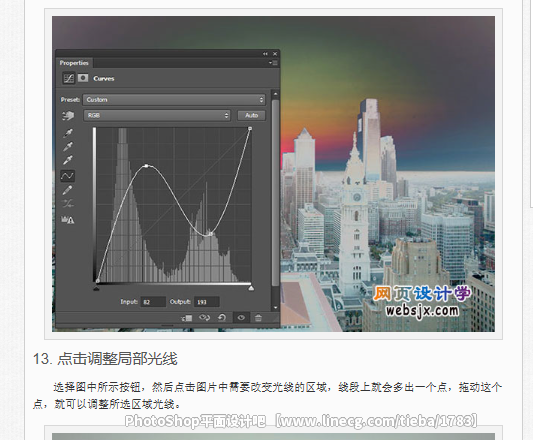This screenshot has width=533, height=440.
Task: Select the upper-left curve control point
Action: pyautogui.click(x=147, y=166)
